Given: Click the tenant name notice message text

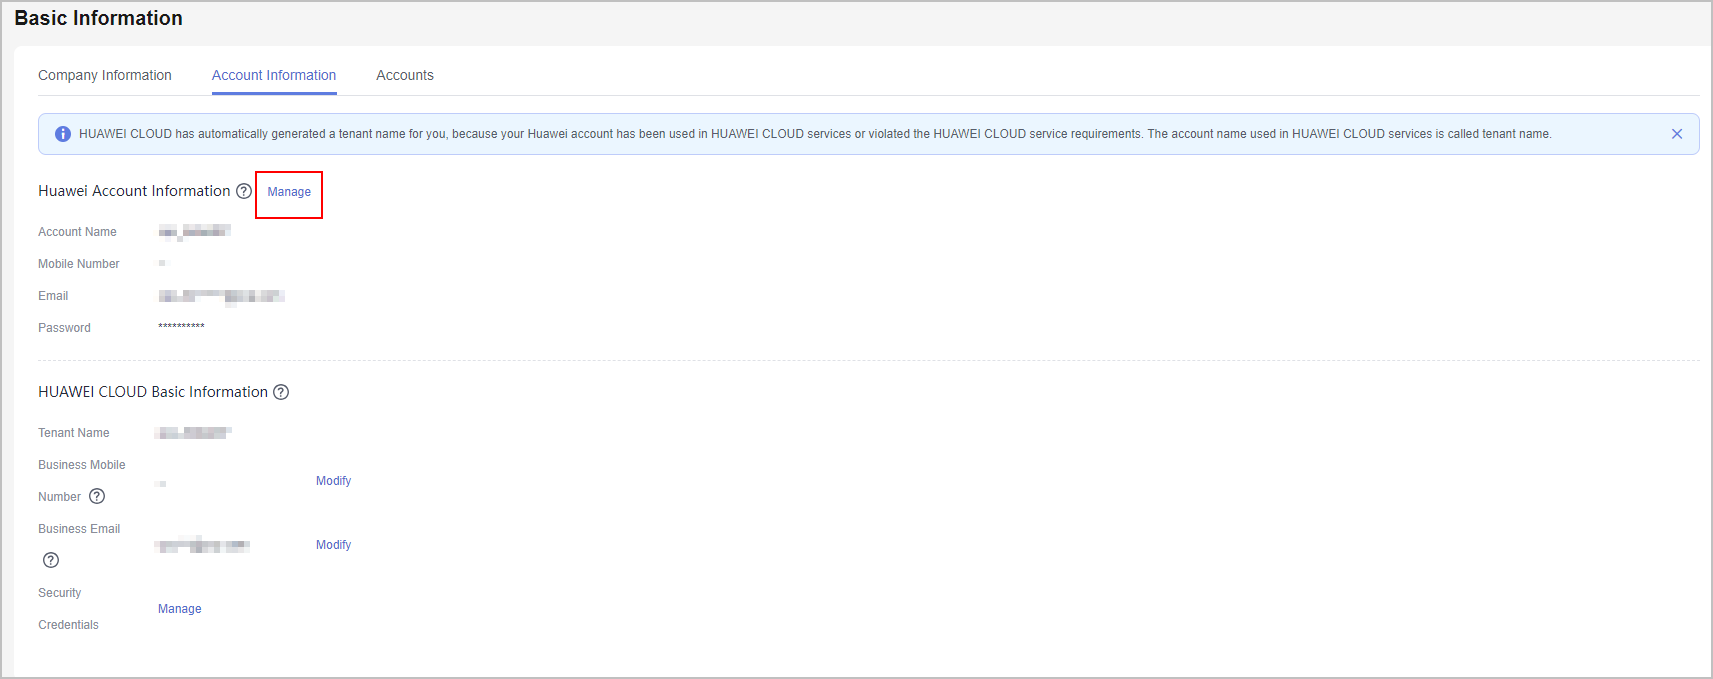Looking at the screenshot, I should coord(815,134).
